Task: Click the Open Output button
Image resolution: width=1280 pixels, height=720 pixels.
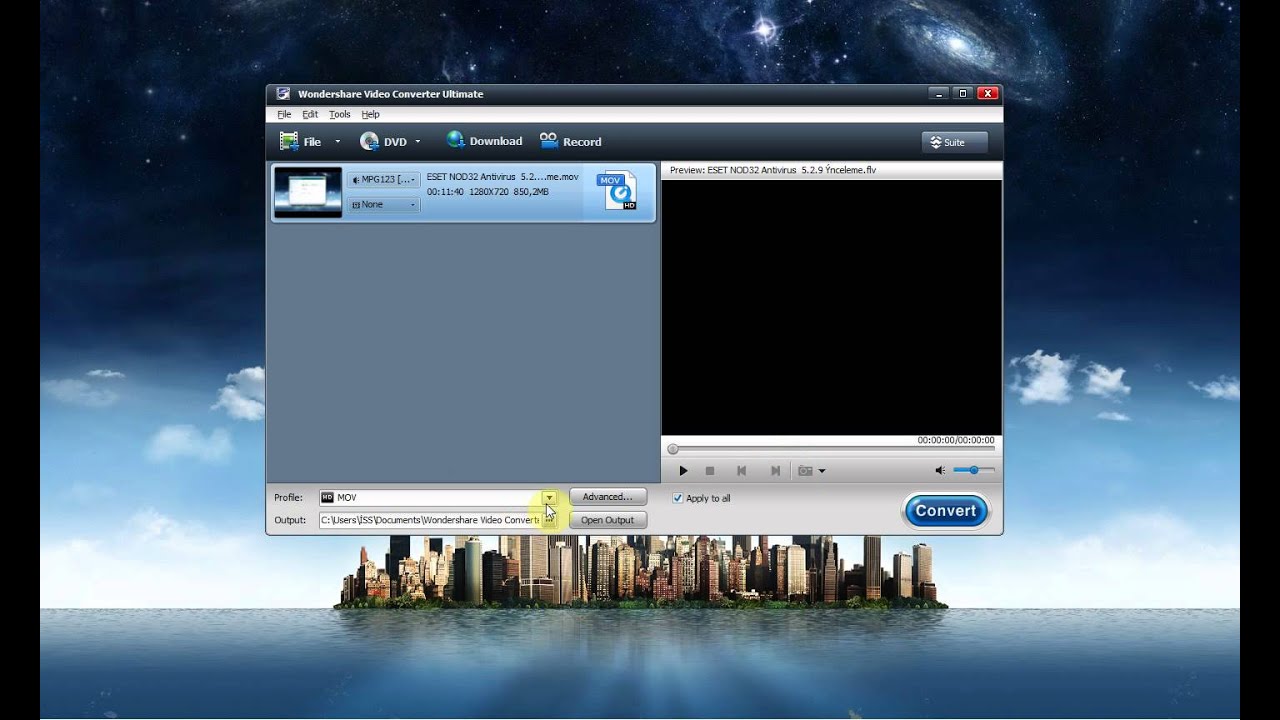Action: tap(608, 520)
